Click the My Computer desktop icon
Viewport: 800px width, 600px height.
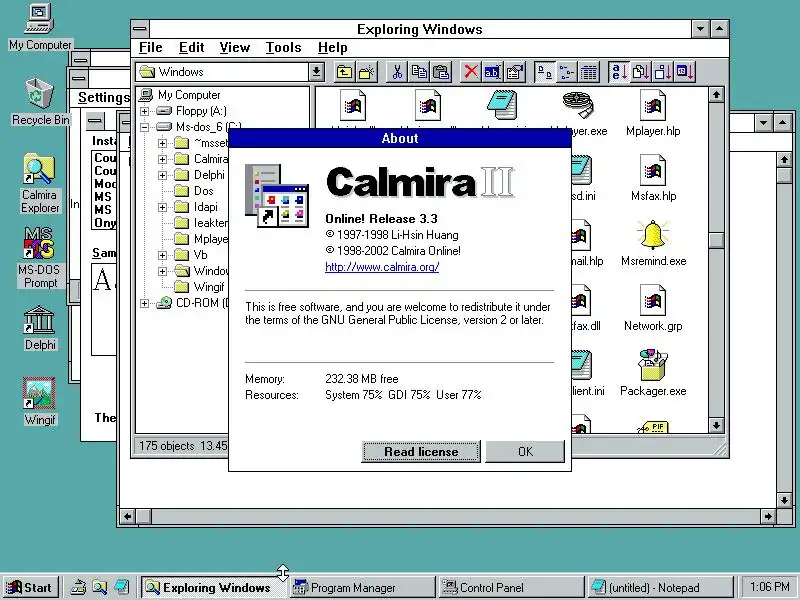(40, 27)
